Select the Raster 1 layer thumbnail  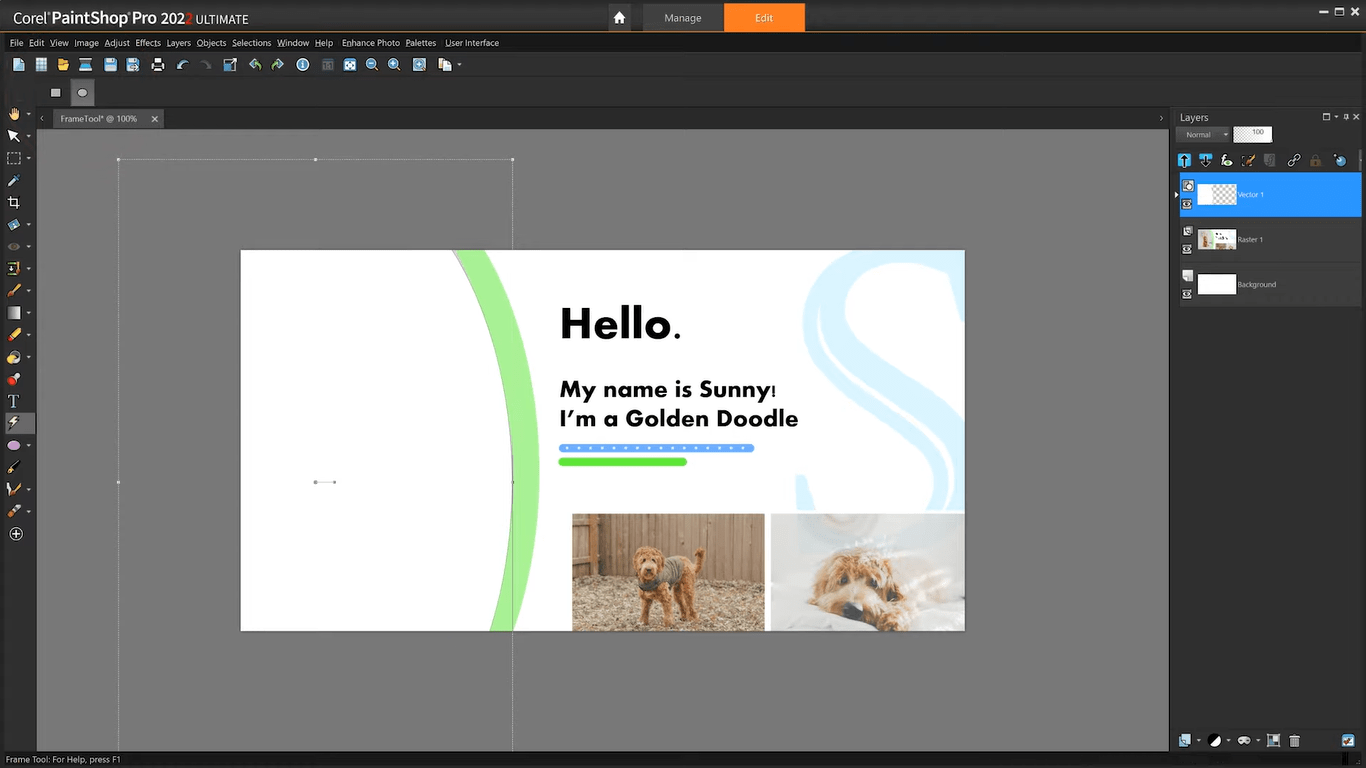tap(1217, 240)
